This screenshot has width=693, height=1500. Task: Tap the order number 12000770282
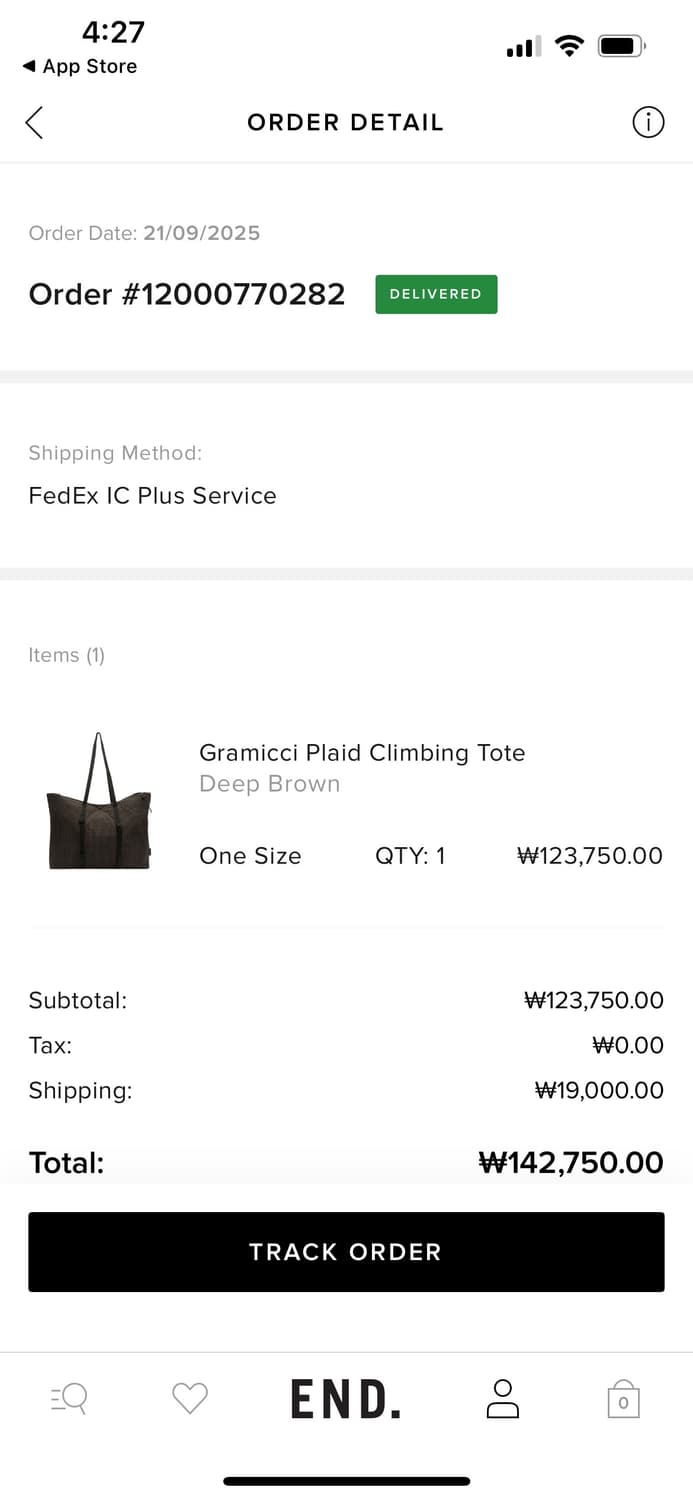point(187,294)
